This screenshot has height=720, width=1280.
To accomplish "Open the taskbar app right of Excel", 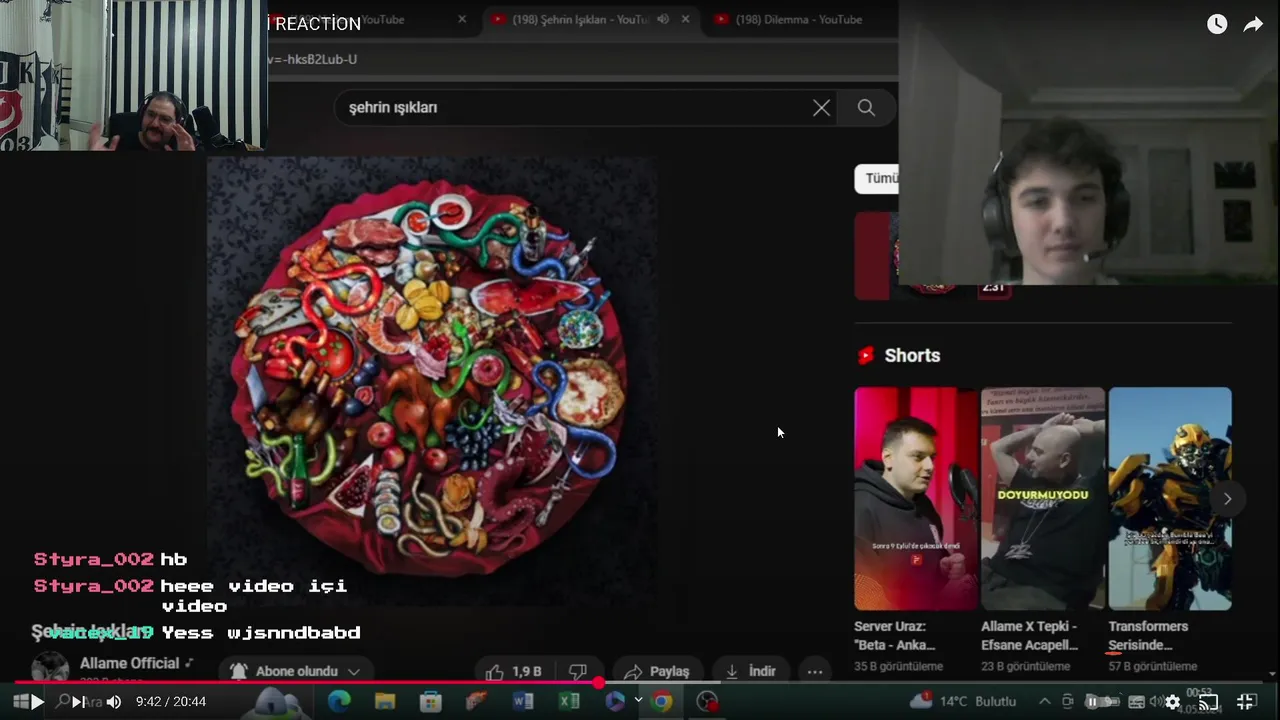I will 615,702.
